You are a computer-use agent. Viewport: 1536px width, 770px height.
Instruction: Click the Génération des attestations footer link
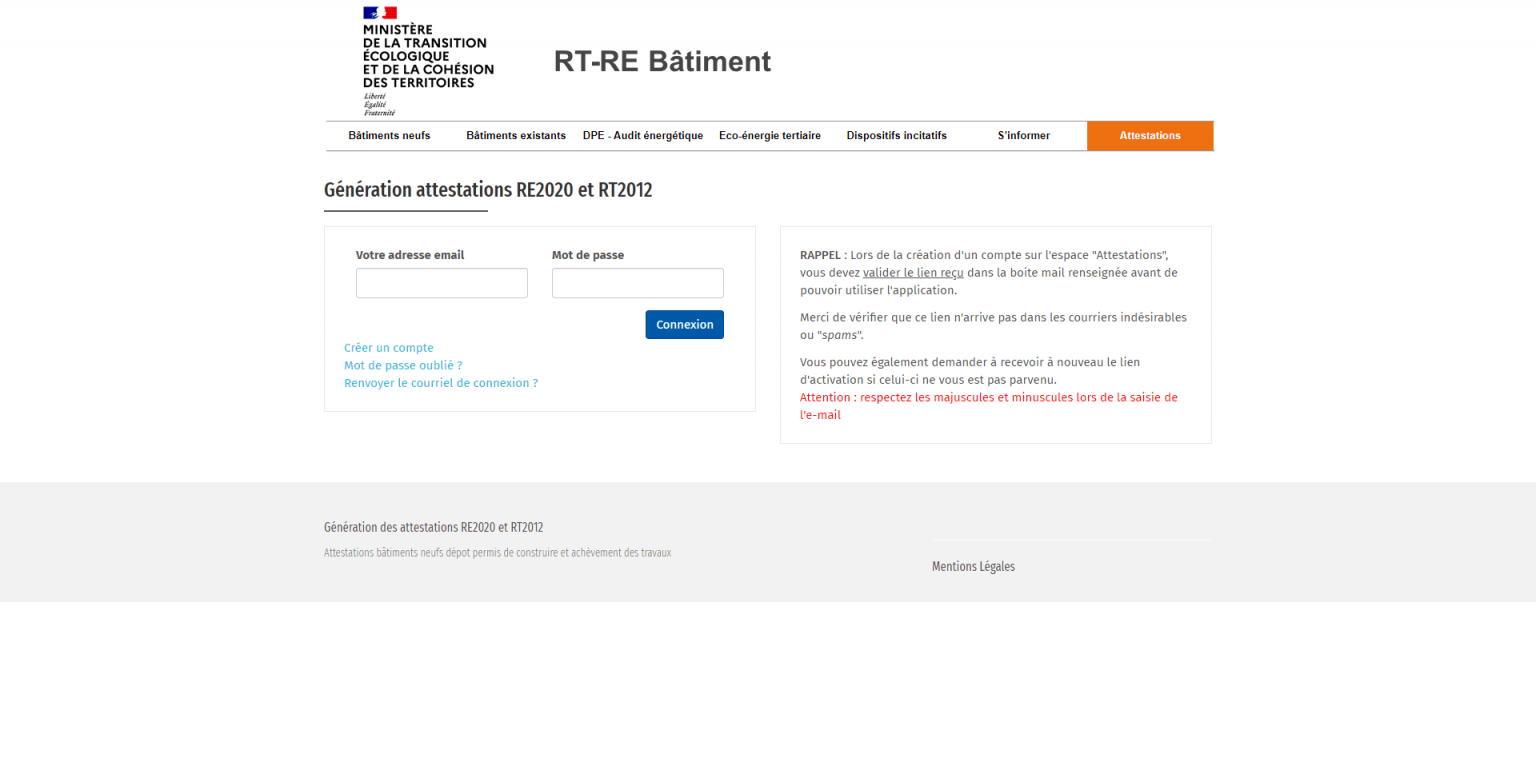(432, 527)
